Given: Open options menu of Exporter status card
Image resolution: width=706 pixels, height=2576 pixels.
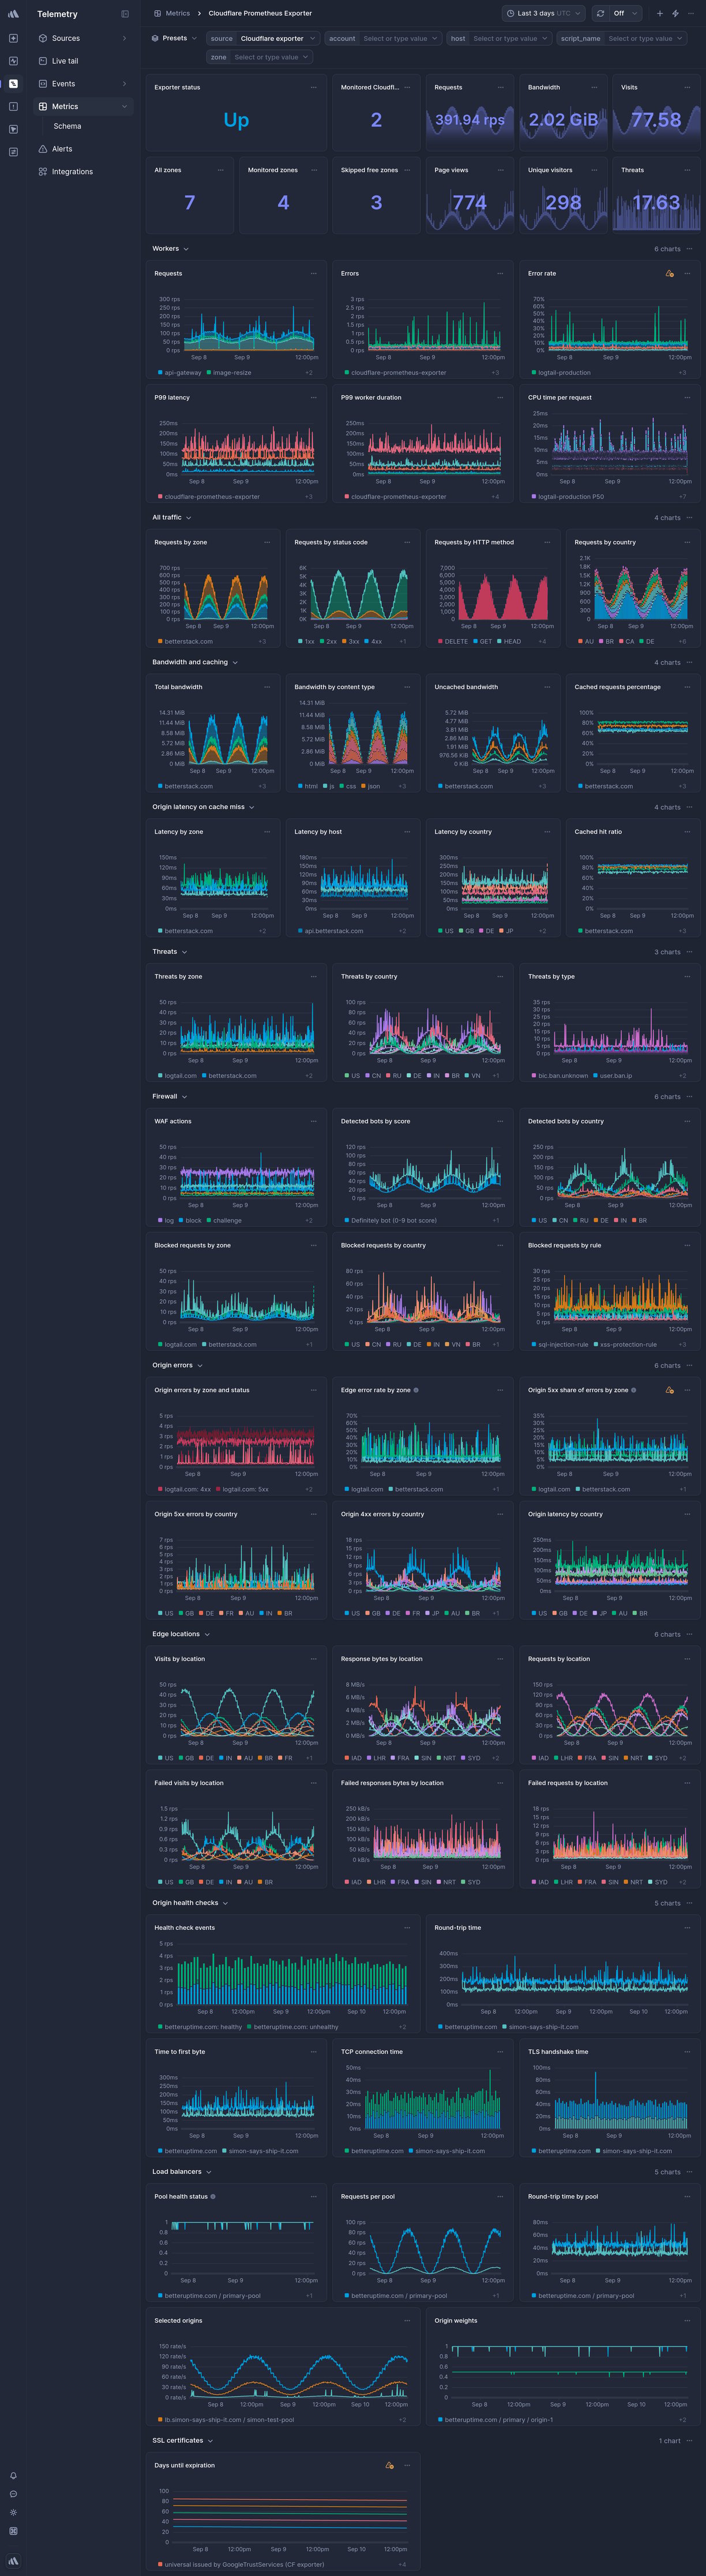Looking at the screenshot, I should [x=314, y=87].
